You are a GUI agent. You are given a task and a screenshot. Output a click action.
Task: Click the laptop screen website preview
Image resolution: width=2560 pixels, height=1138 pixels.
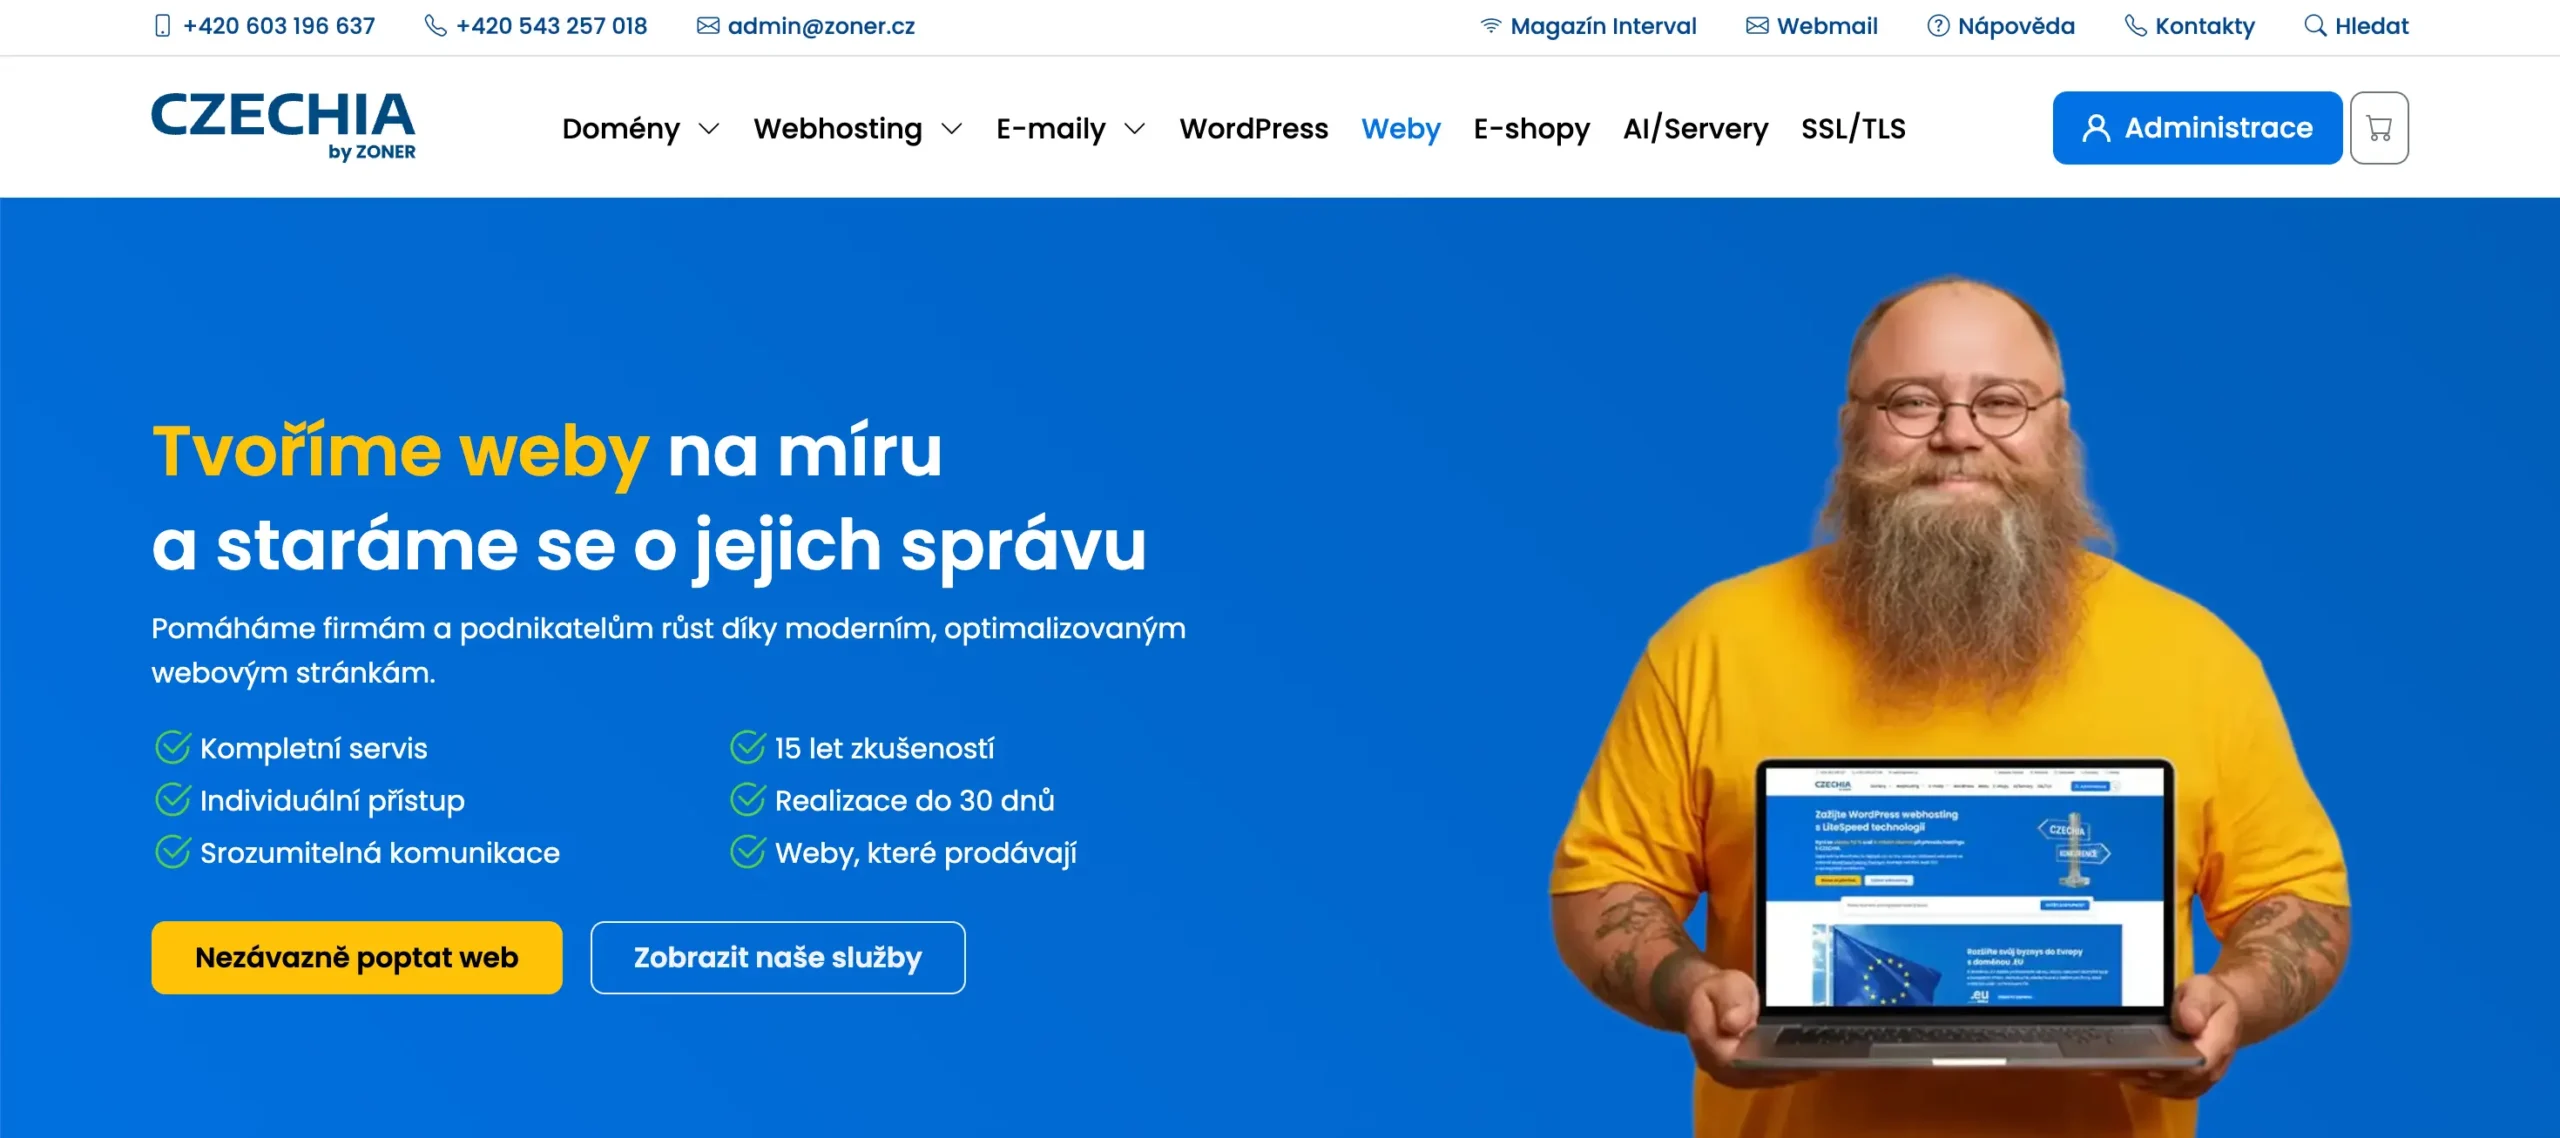pos(1965,886)
